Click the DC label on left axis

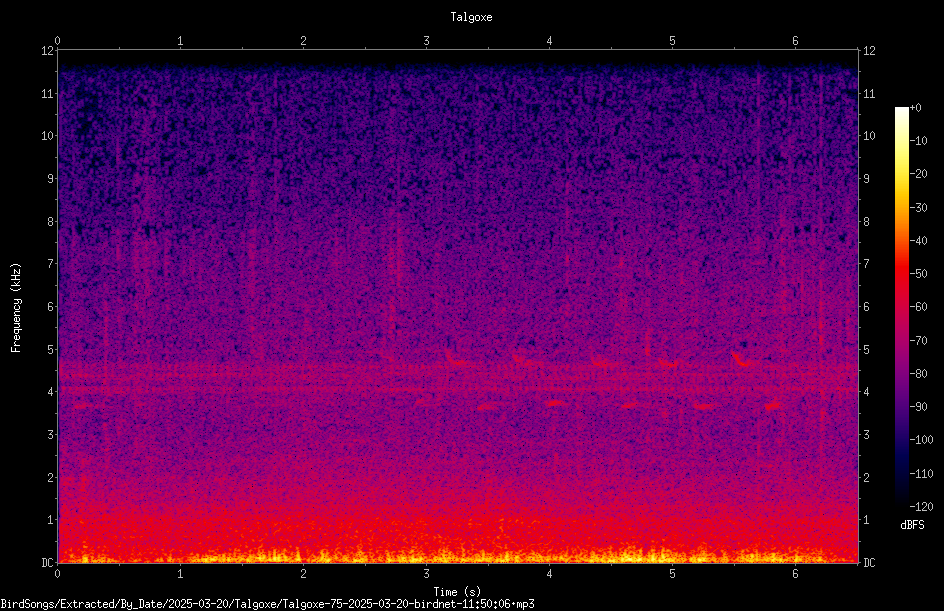(x=47, y=563)
